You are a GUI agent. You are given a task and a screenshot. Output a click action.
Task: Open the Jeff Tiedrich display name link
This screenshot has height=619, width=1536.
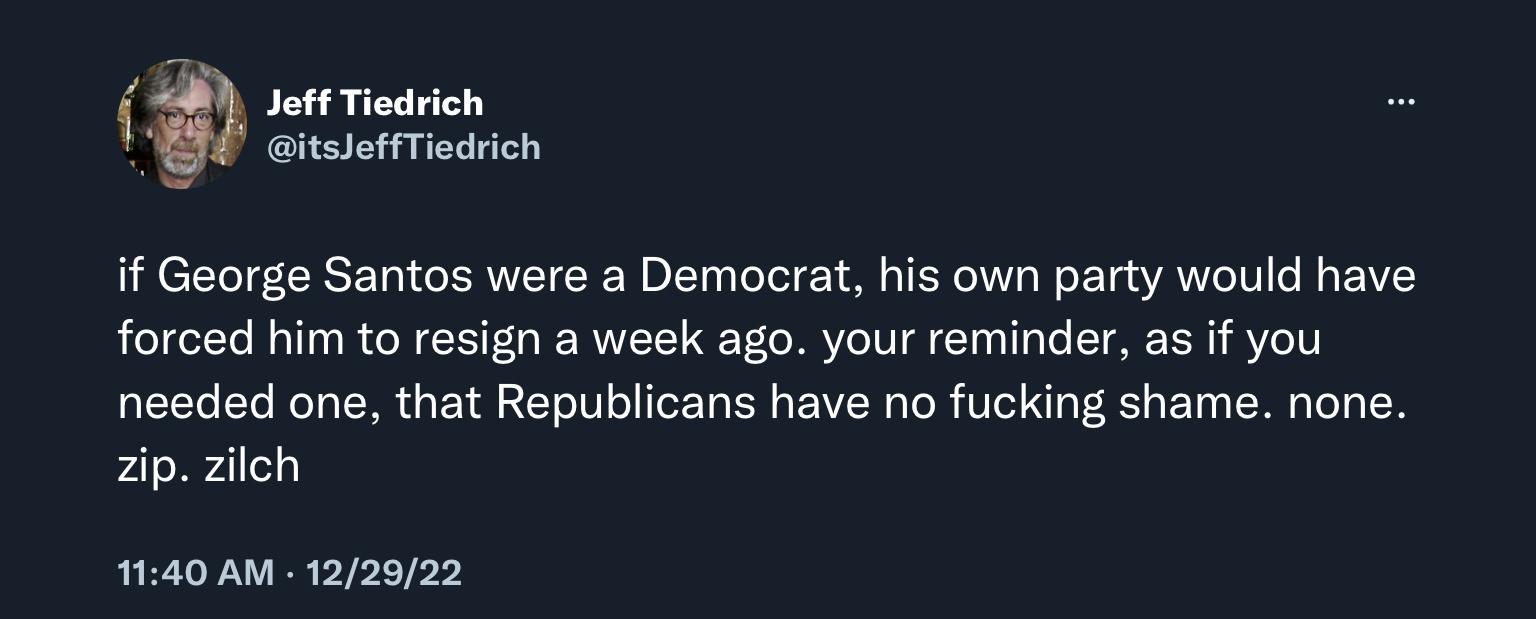(x=375, y=102)
